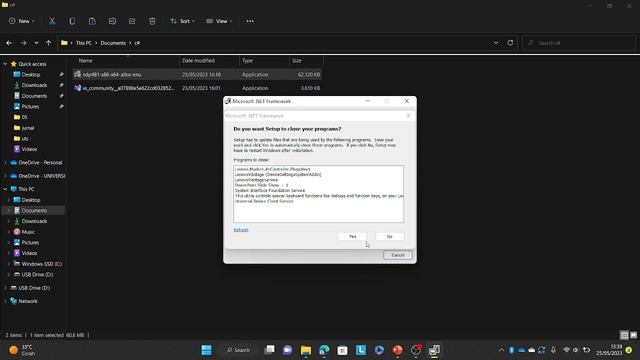Click This PC in the address breadcrumb

pyautogui.click(x=84, y=43)
